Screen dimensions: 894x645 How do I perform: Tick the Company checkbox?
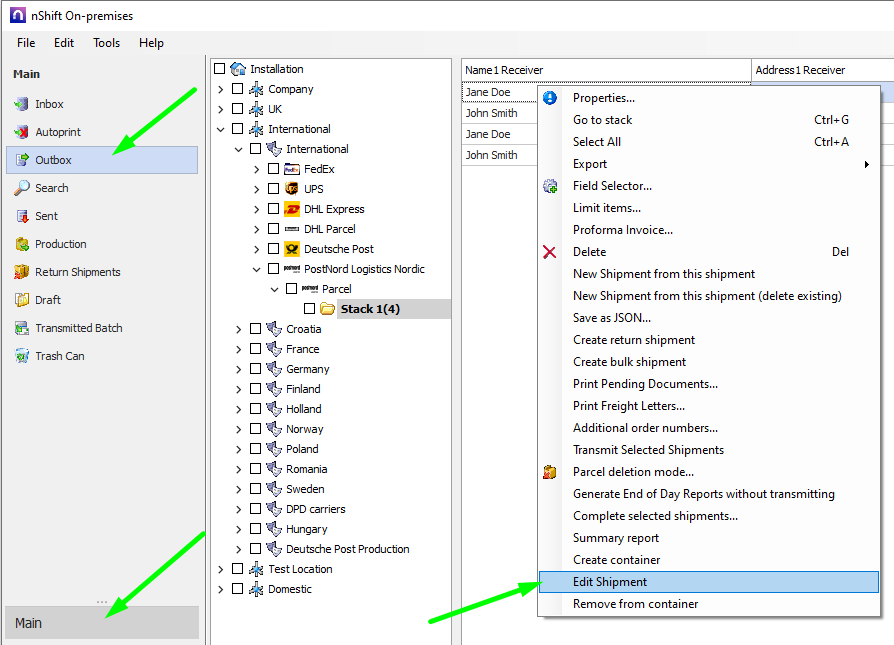(x=238, y=89)
